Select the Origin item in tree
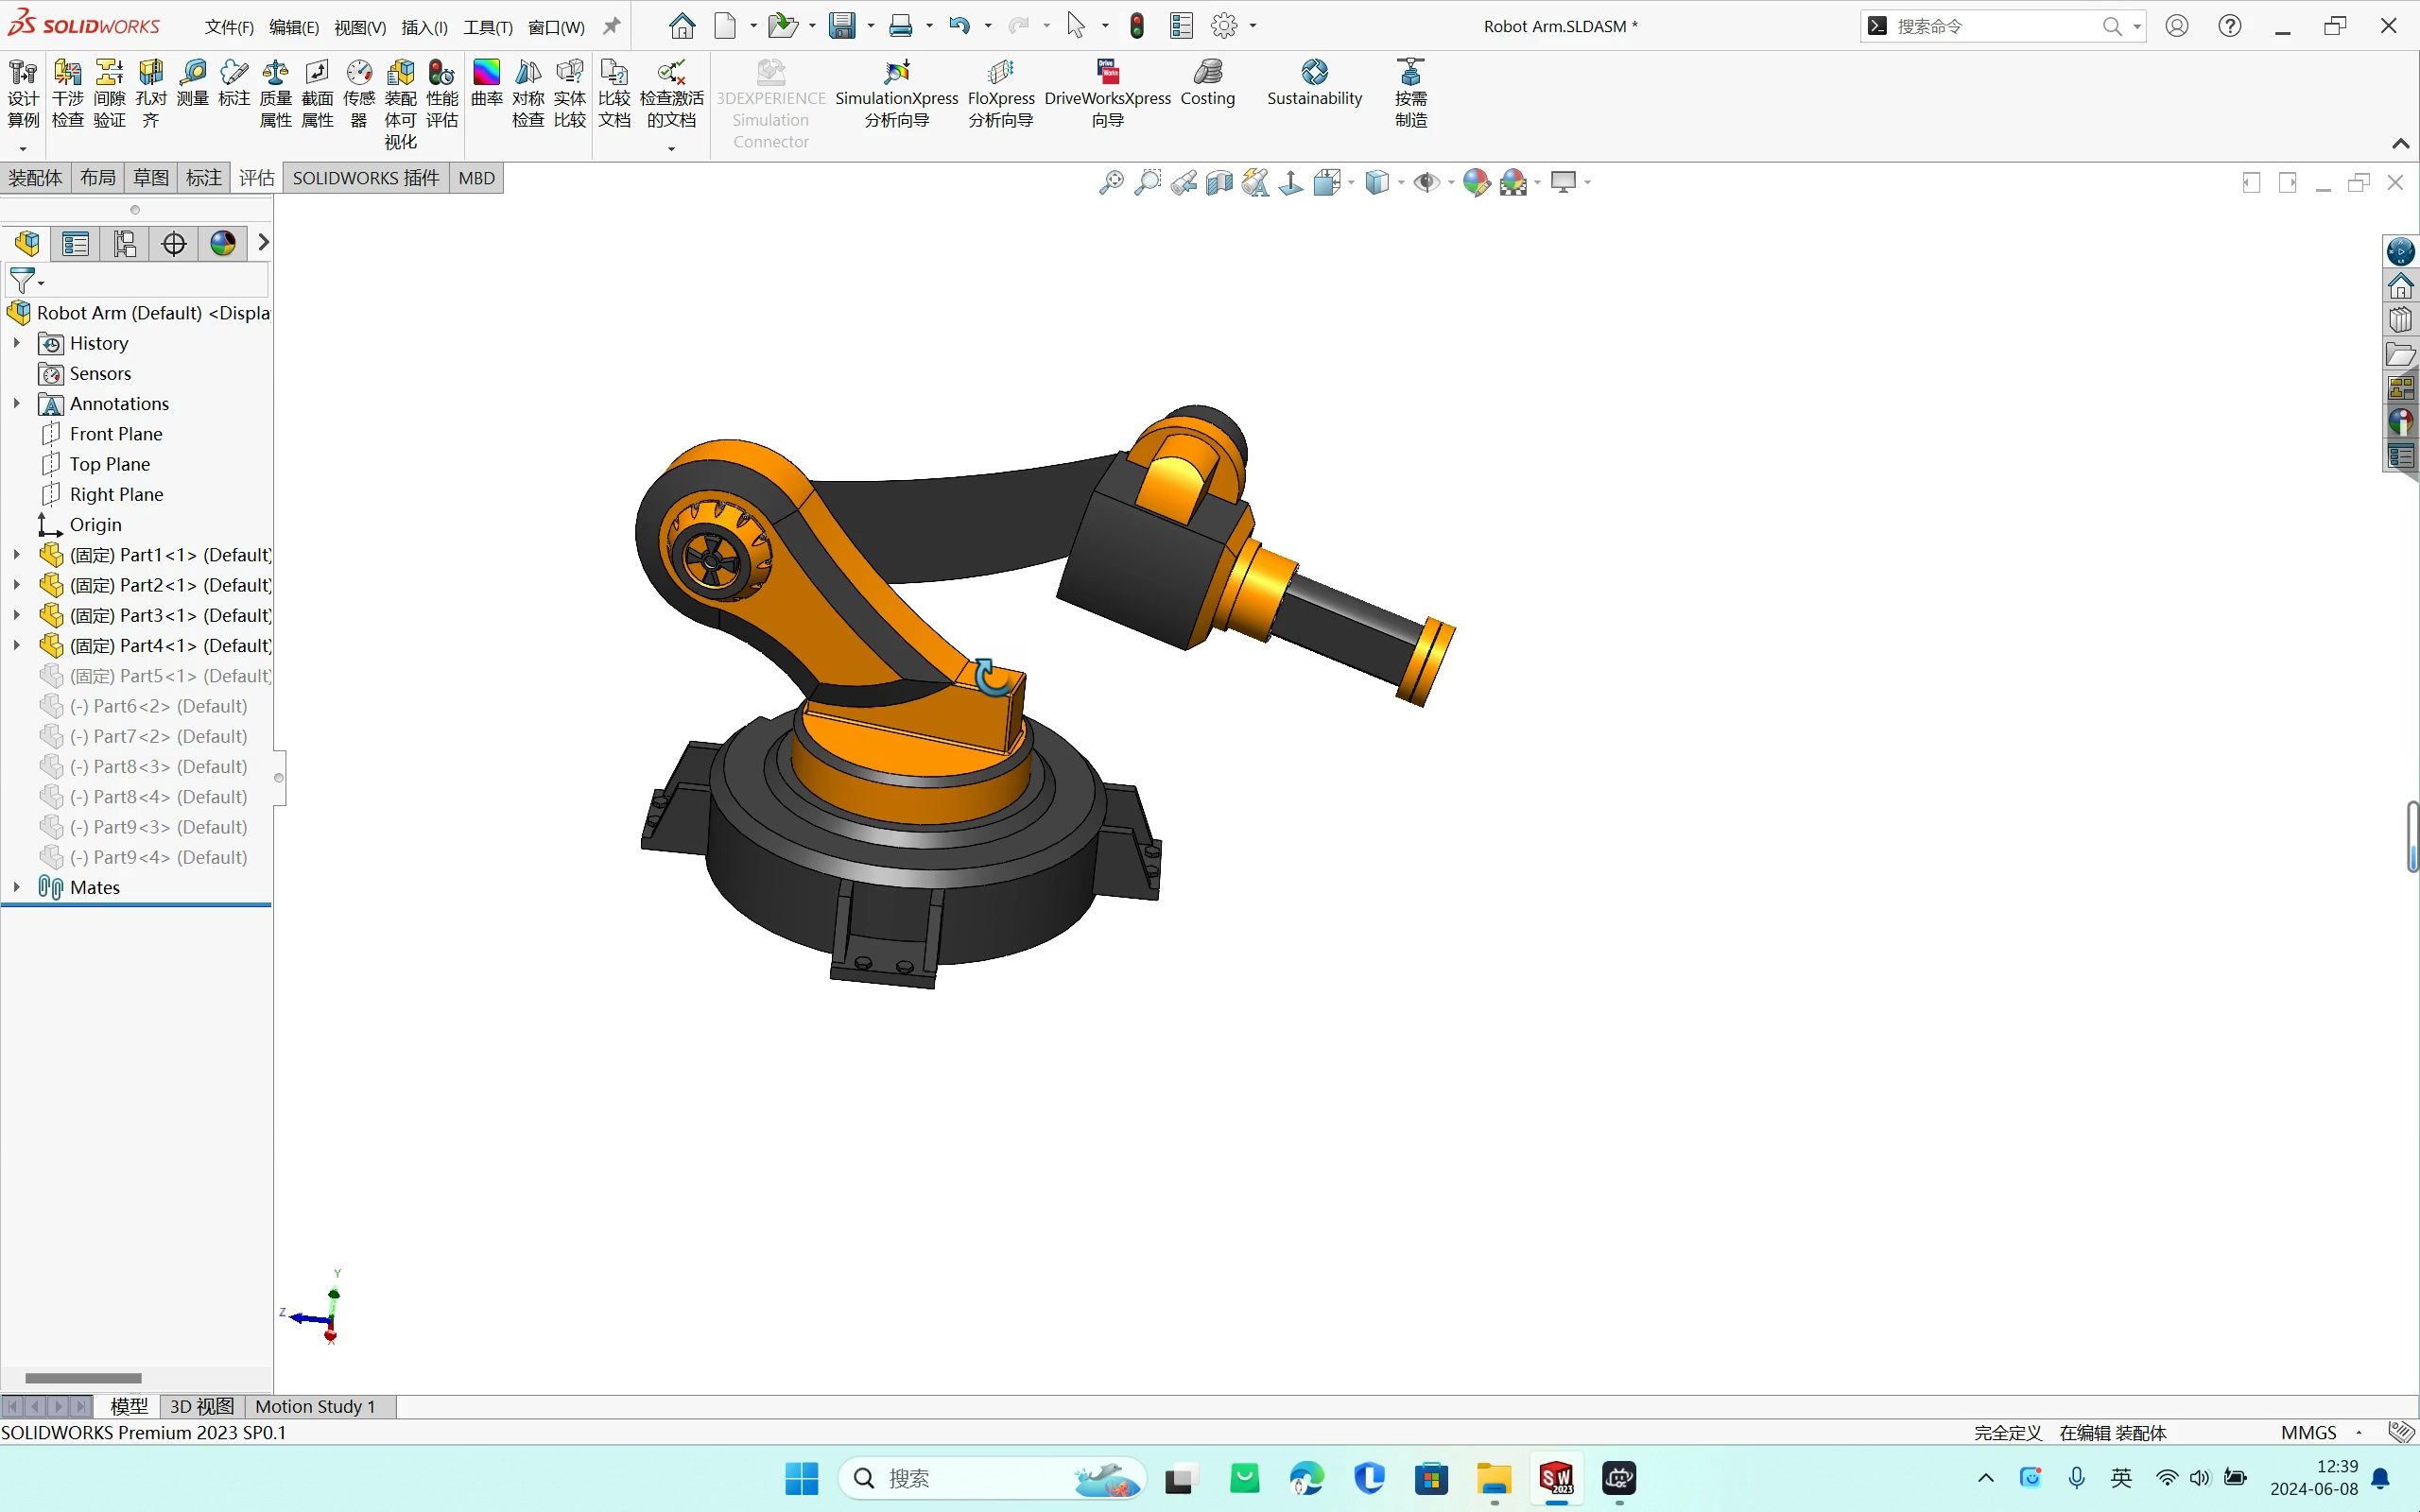The height and width of the screenshot is (1512, 2420). click(x=95, y=524)
